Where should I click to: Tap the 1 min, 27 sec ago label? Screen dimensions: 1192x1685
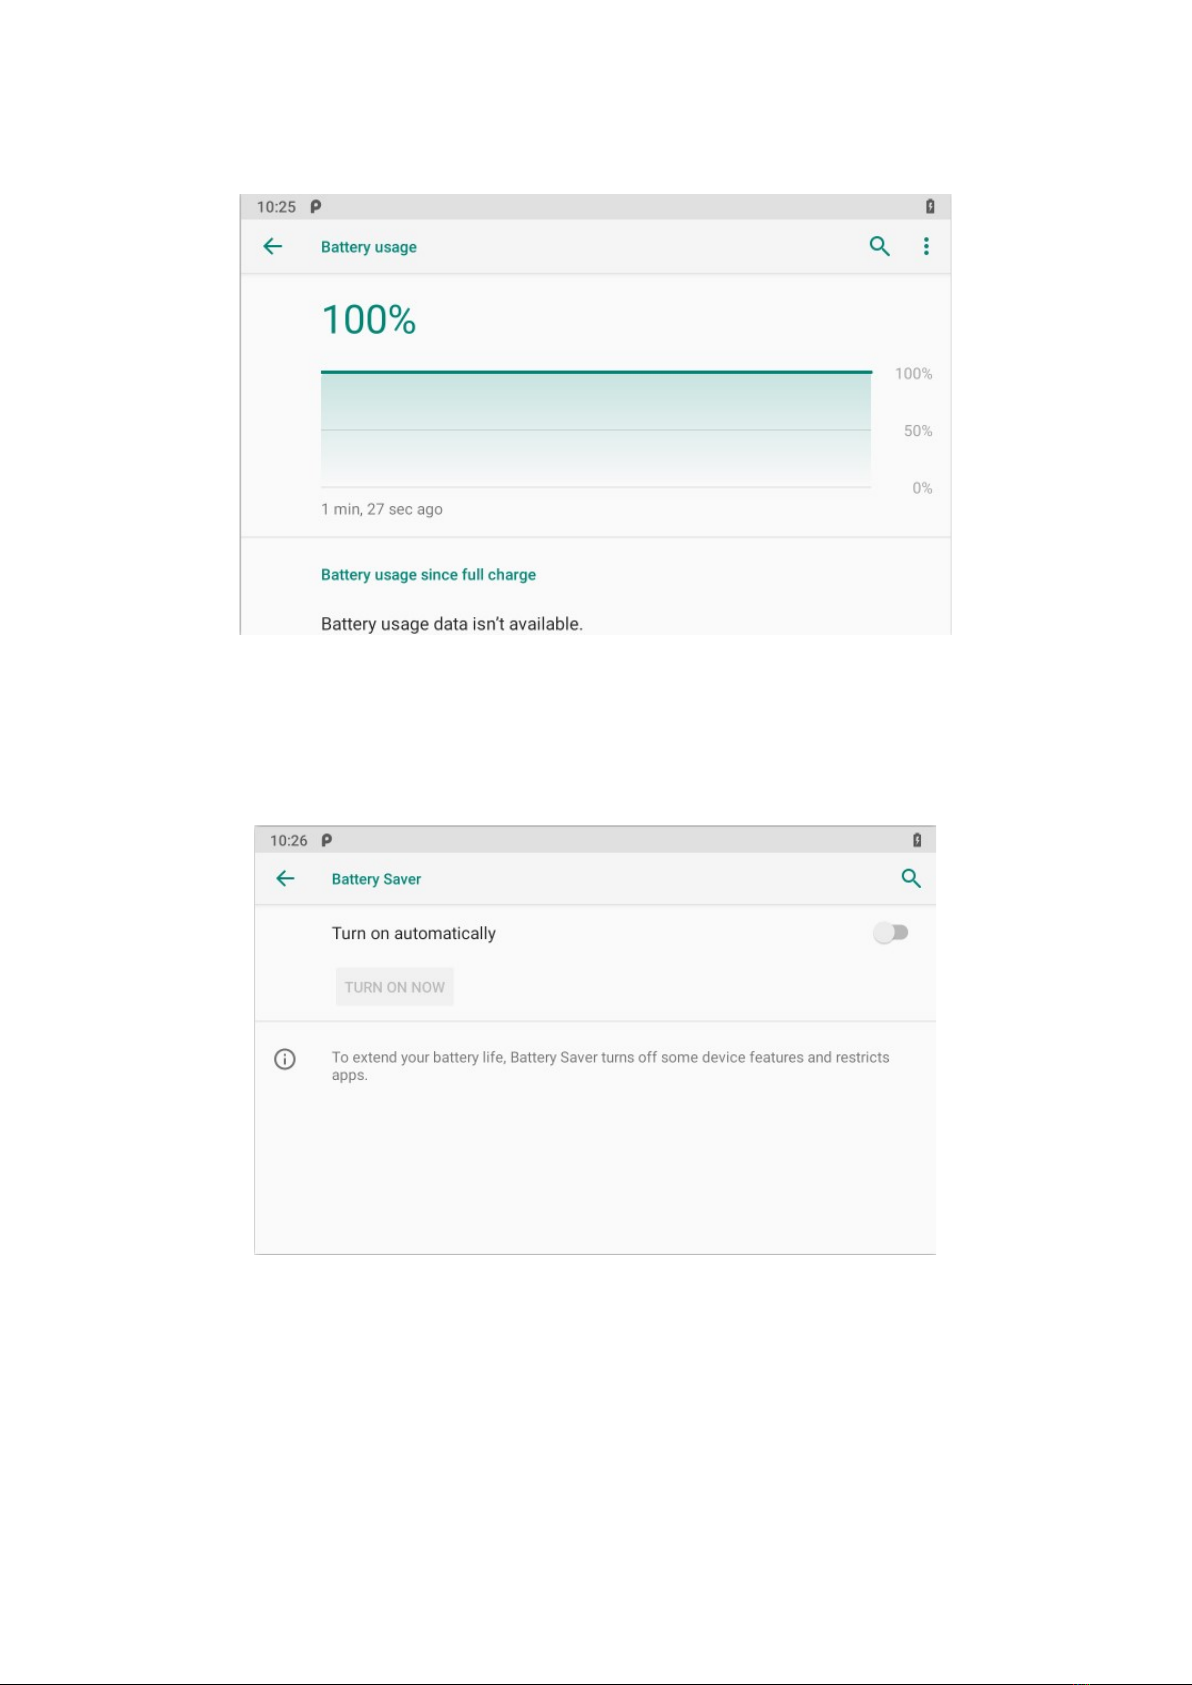click(382, 509)
